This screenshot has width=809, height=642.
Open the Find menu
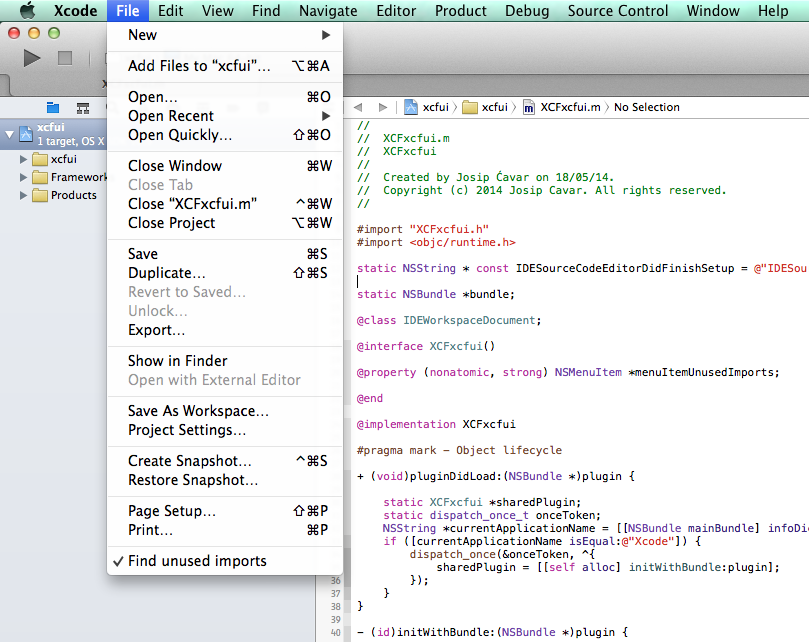point(266,10)
